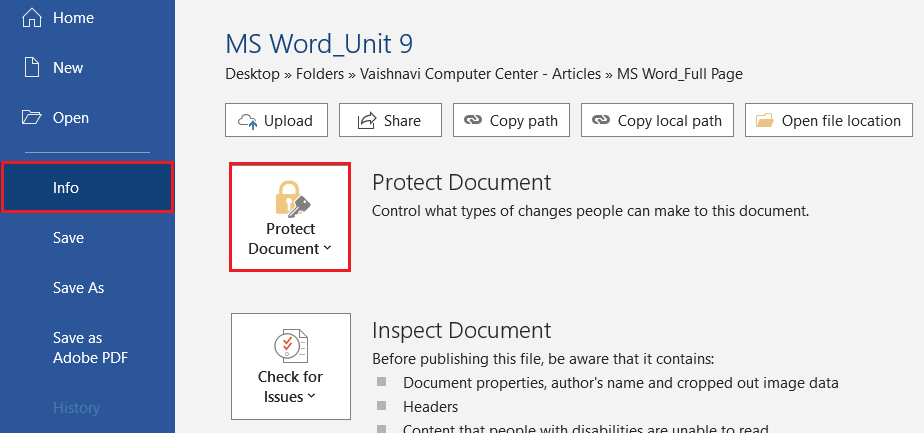Select New in the sidebar

click(87, 68)
